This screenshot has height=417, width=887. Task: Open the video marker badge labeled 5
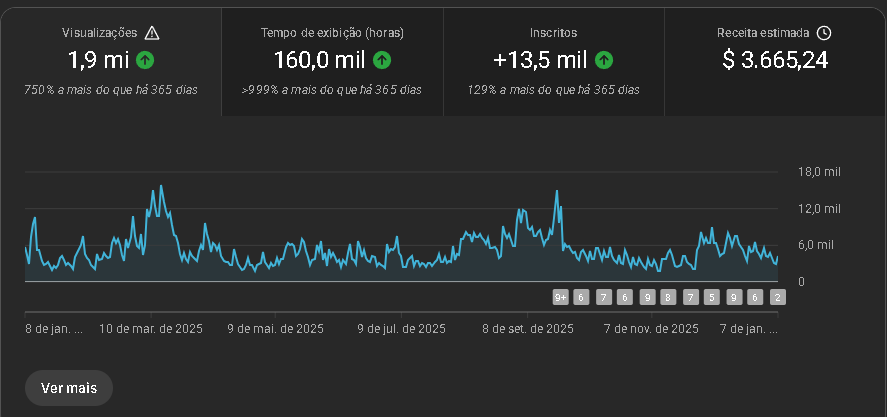712,297
